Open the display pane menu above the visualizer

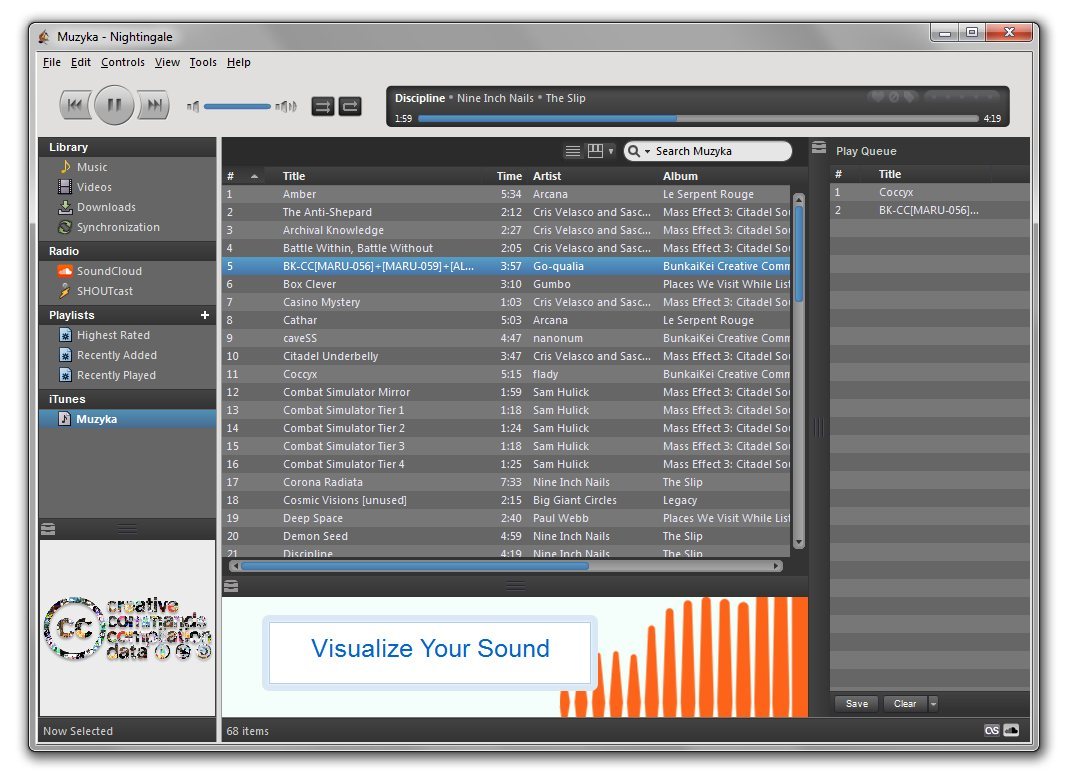pos(231,586)
